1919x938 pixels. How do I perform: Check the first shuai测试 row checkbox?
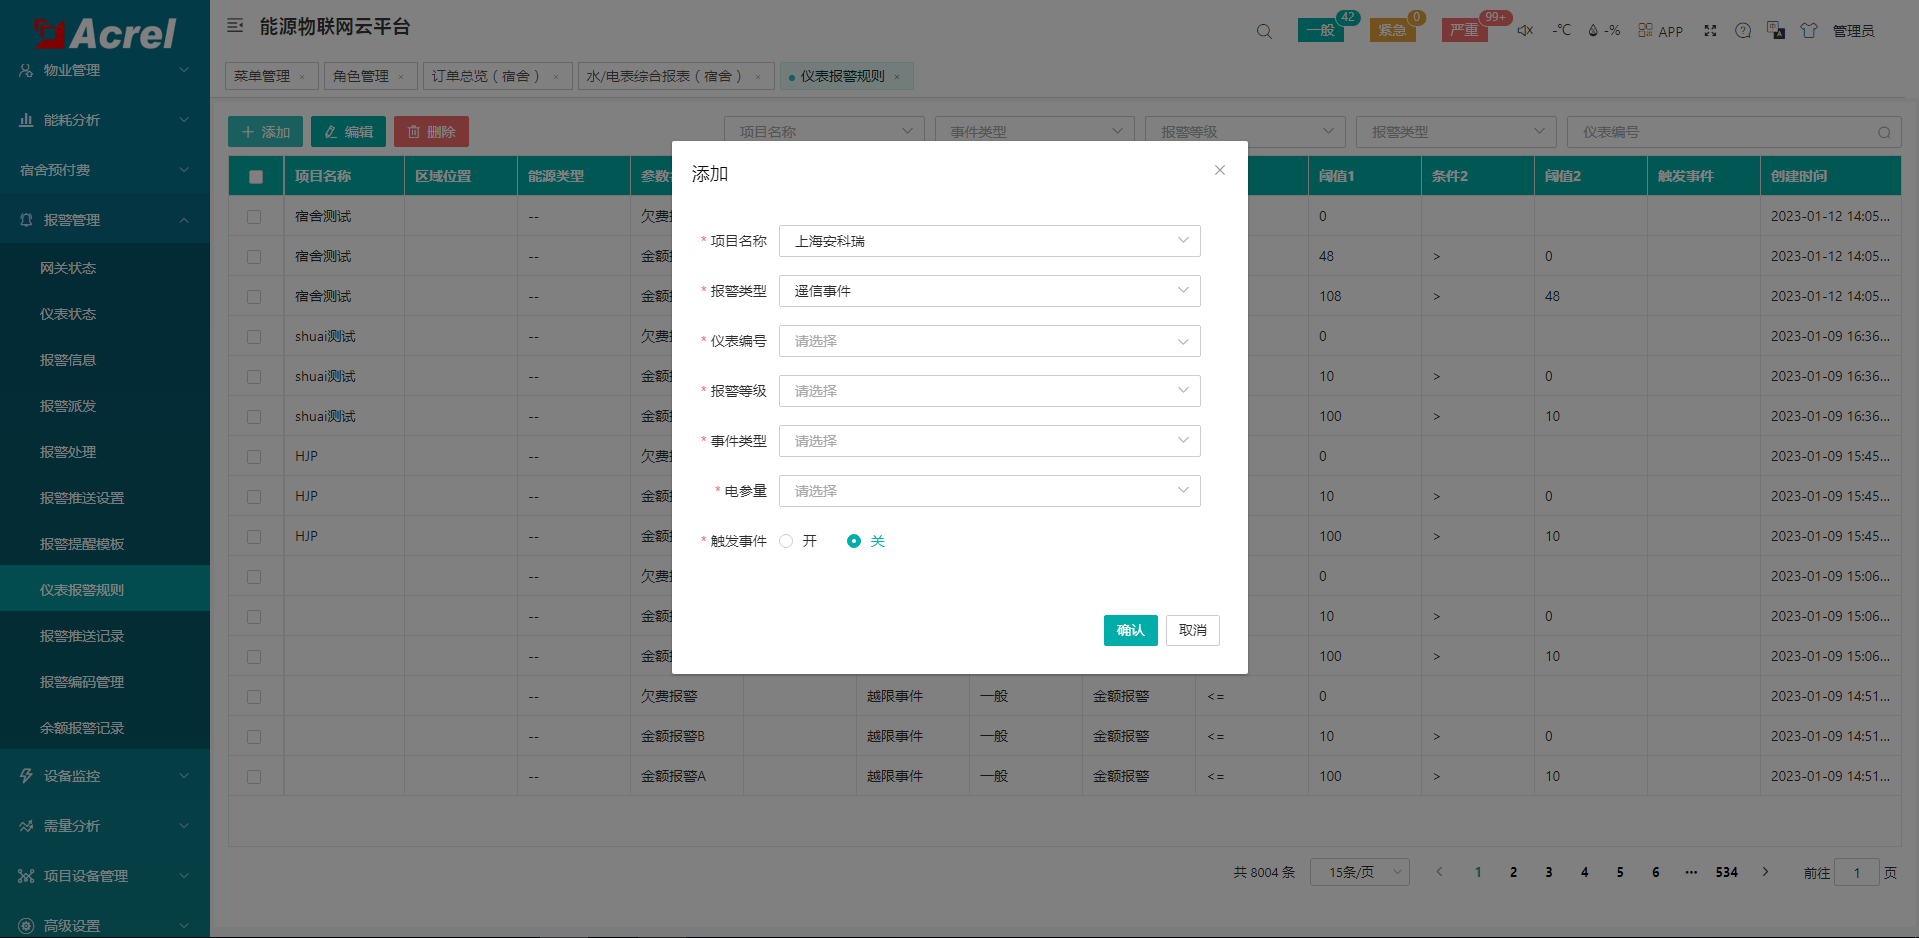254,337
